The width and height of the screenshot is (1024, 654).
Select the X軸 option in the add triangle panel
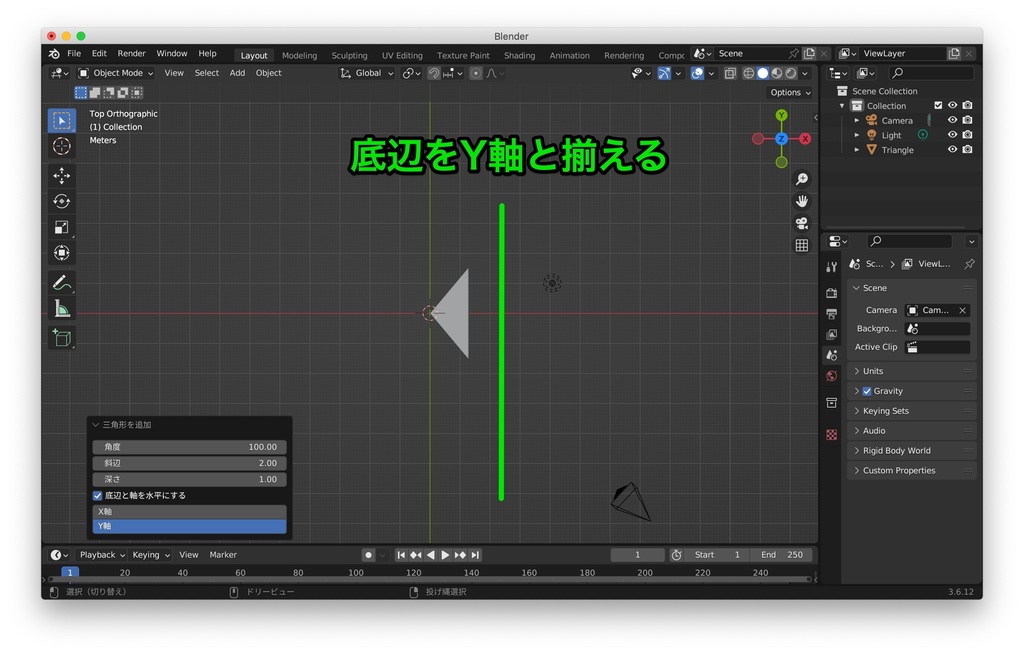pyautogui.click(x=189, y=511)
